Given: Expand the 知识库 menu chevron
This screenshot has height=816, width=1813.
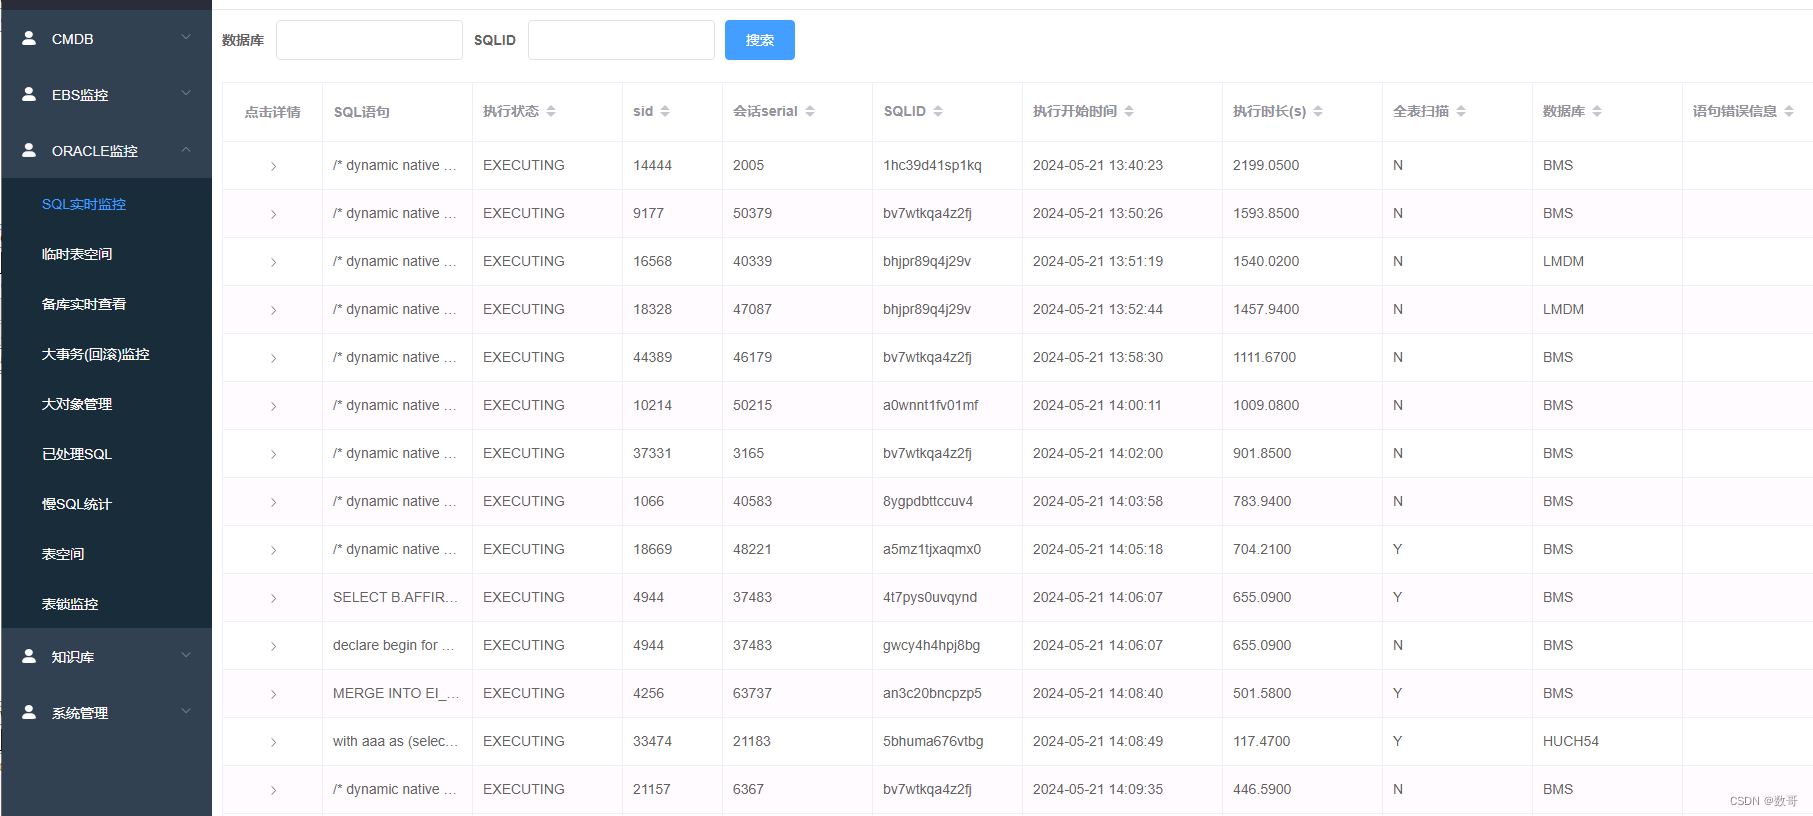Looking at the screenshot, I should pos(186,656).
